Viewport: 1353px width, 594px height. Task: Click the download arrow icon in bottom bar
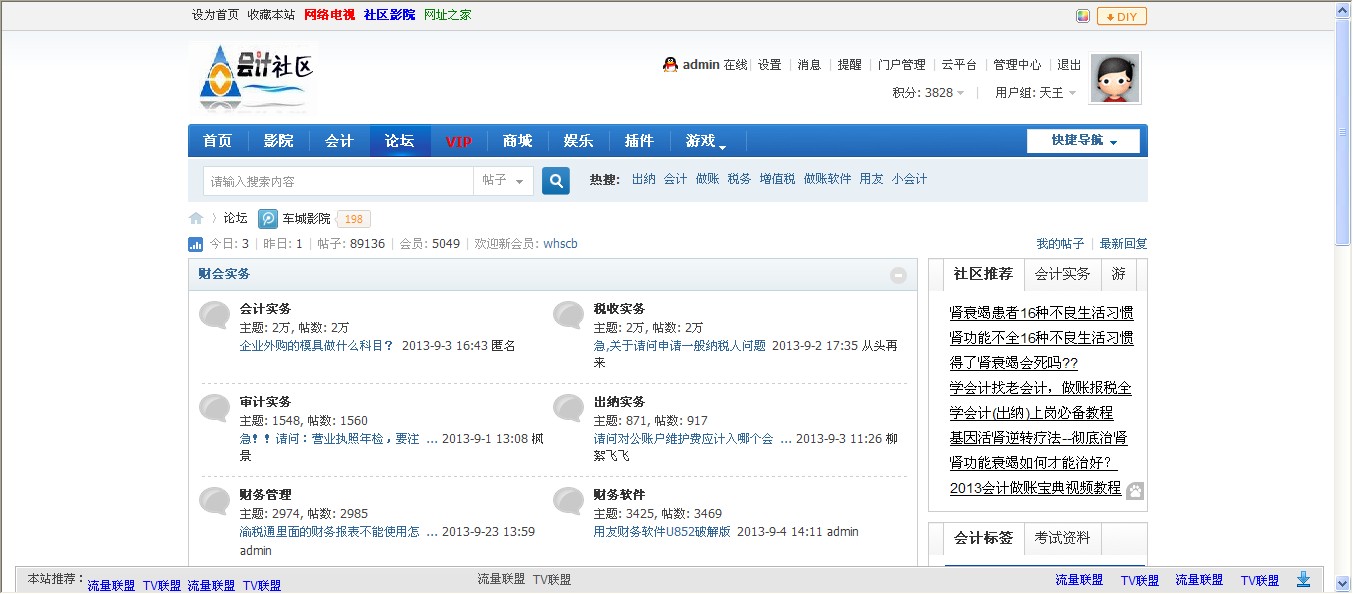(x=1303, y=579)
